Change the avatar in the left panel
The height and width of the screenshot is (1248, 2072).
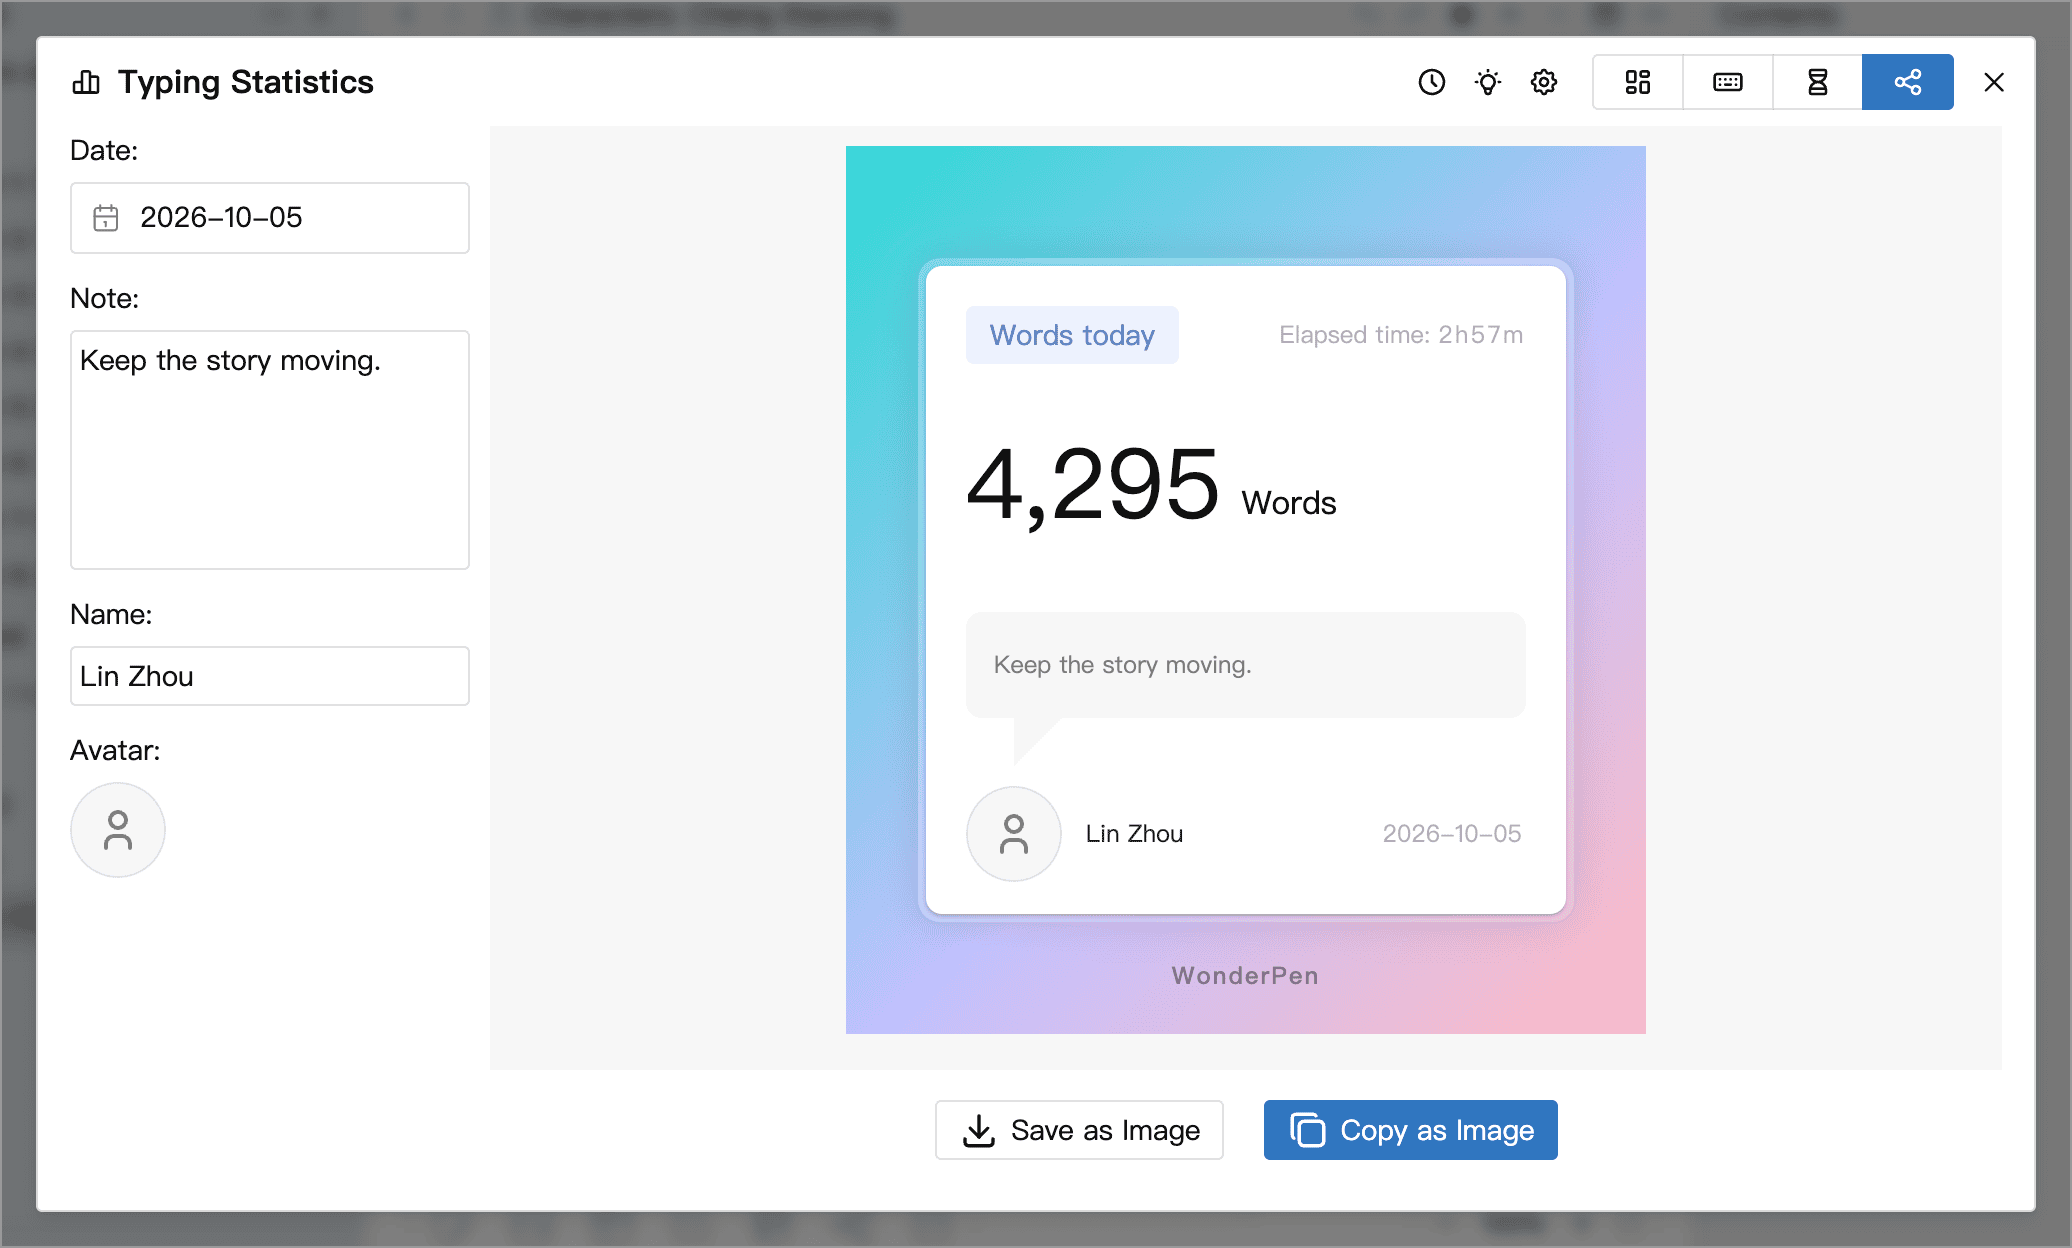[118, 830]
